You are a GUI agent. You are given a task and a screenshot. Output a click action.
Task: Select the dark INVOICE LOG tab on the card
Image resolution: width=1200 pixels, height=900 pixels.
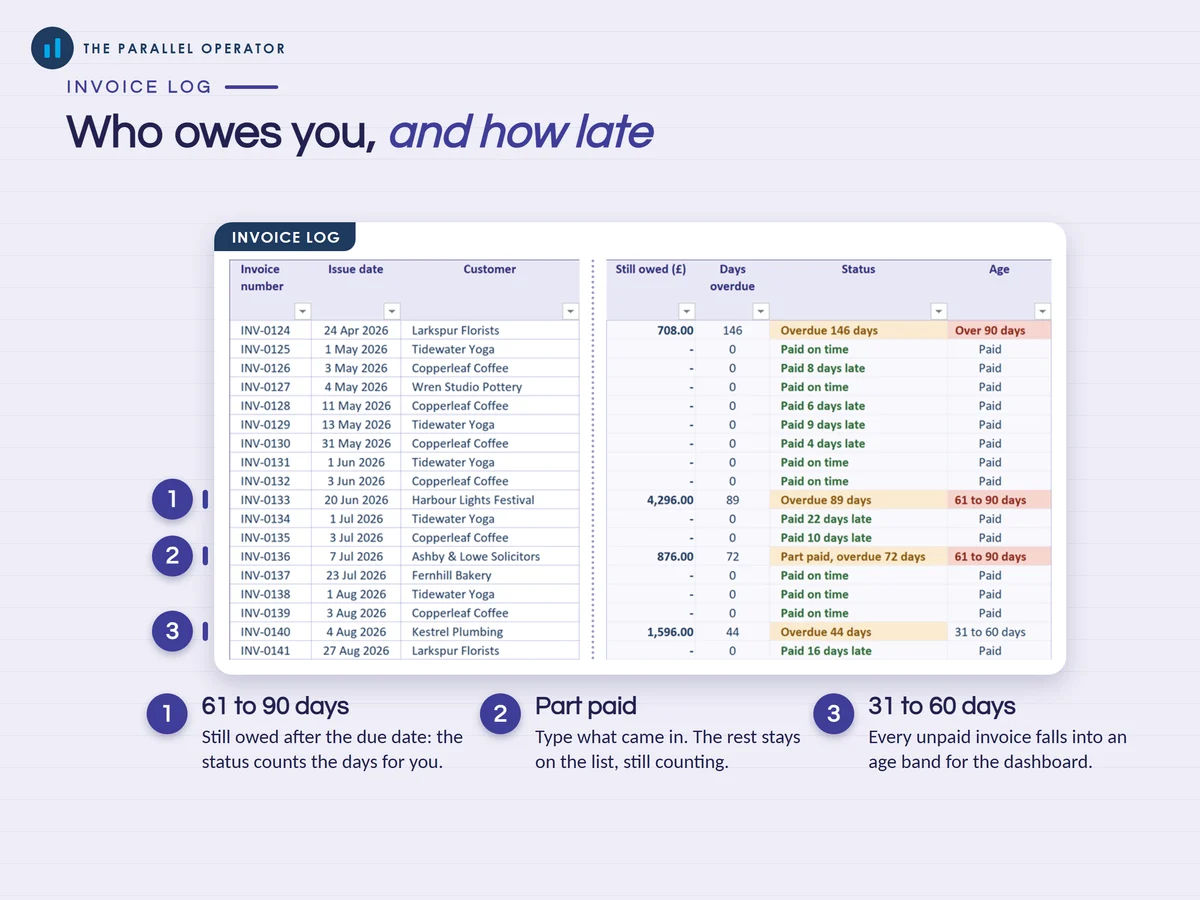pyautogui.click(x=285, y=237)
